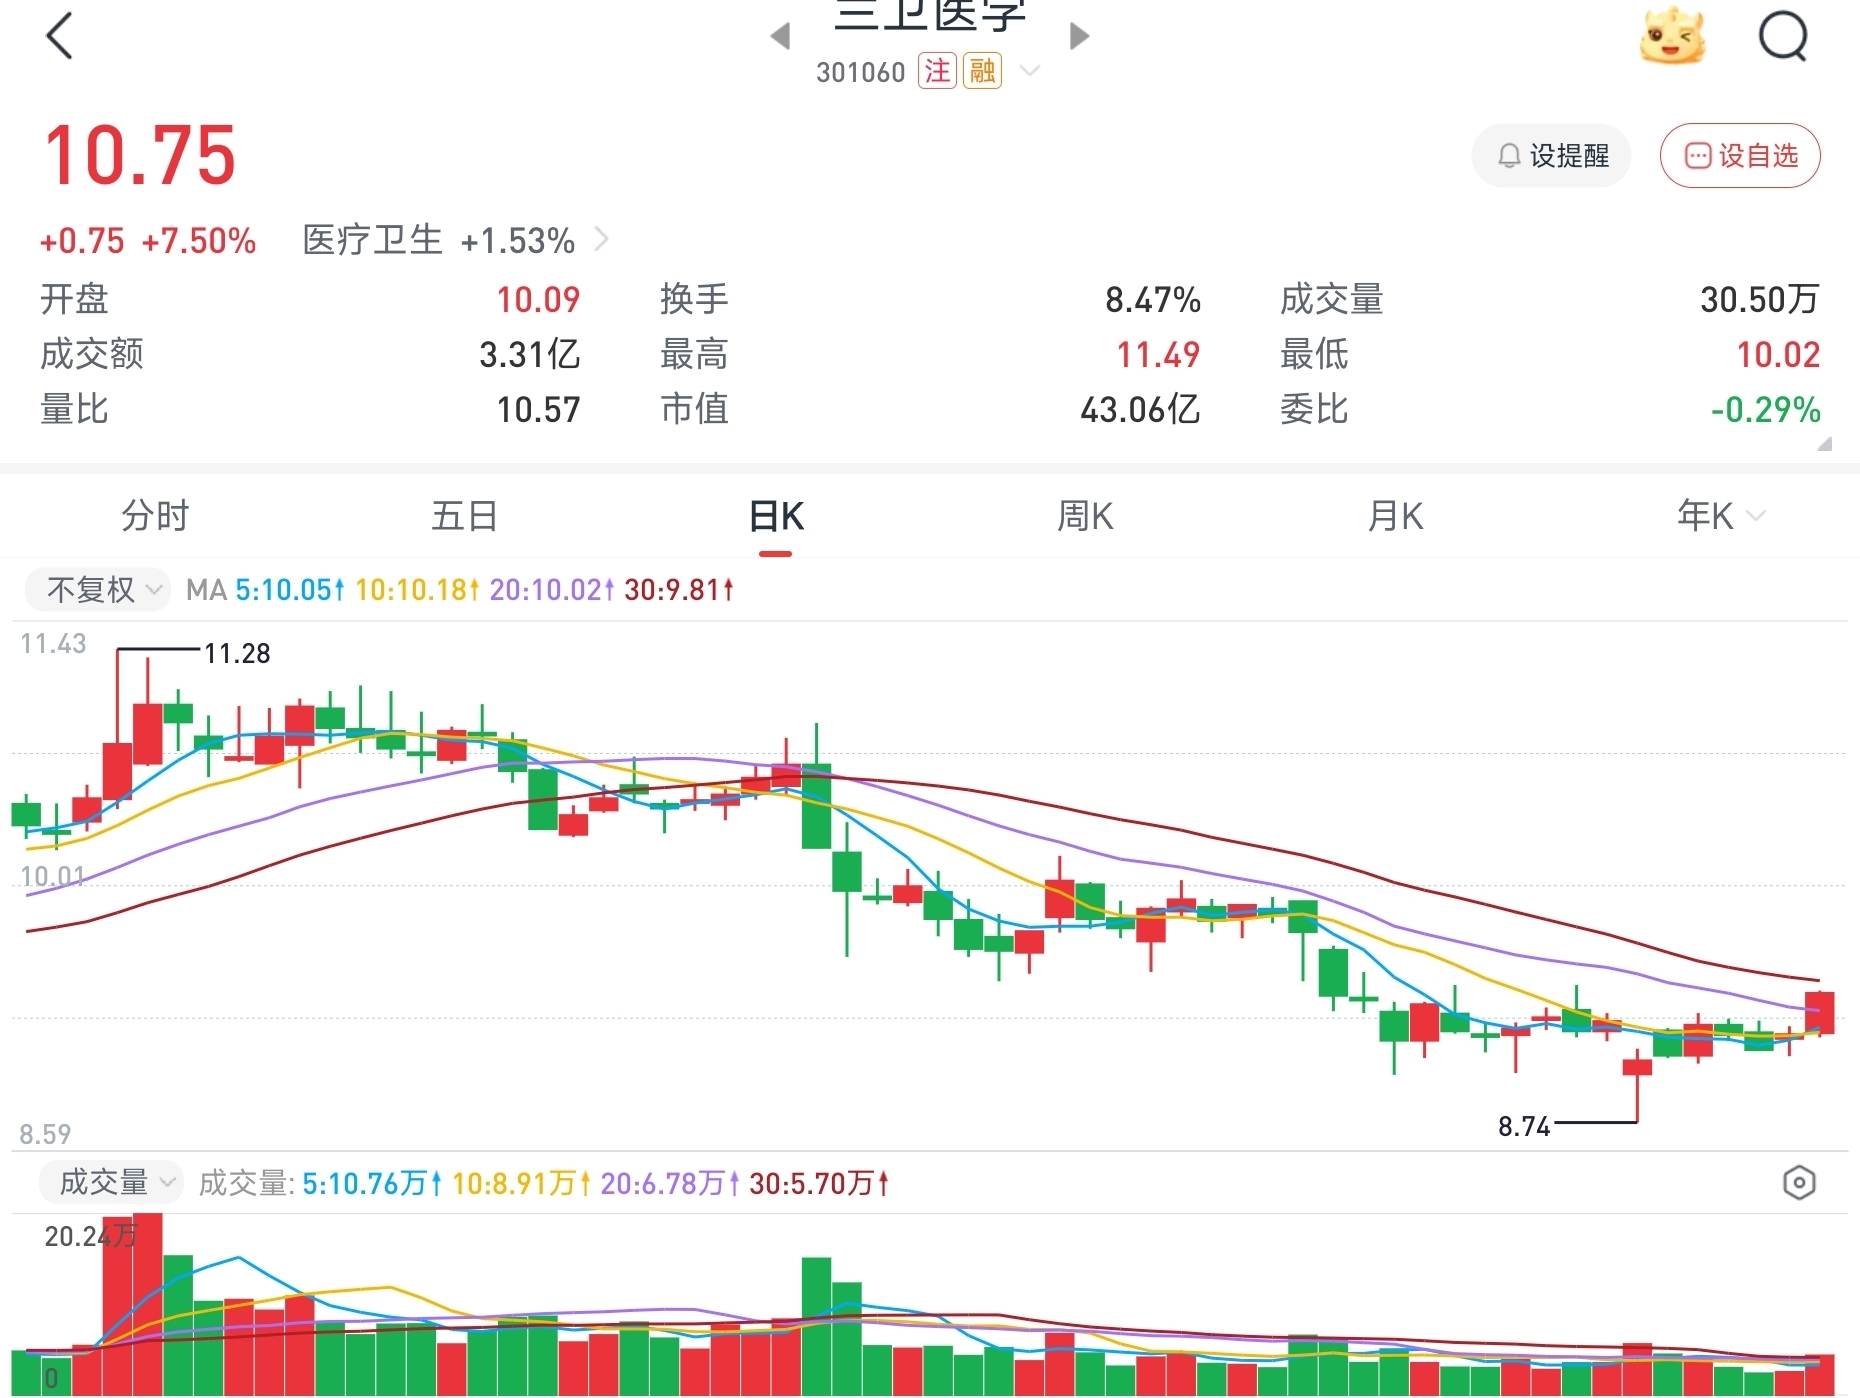Click volume average 30:5.70万 value
Viewport: 1860px width, 1398px height.
(x=819, y=1183)
